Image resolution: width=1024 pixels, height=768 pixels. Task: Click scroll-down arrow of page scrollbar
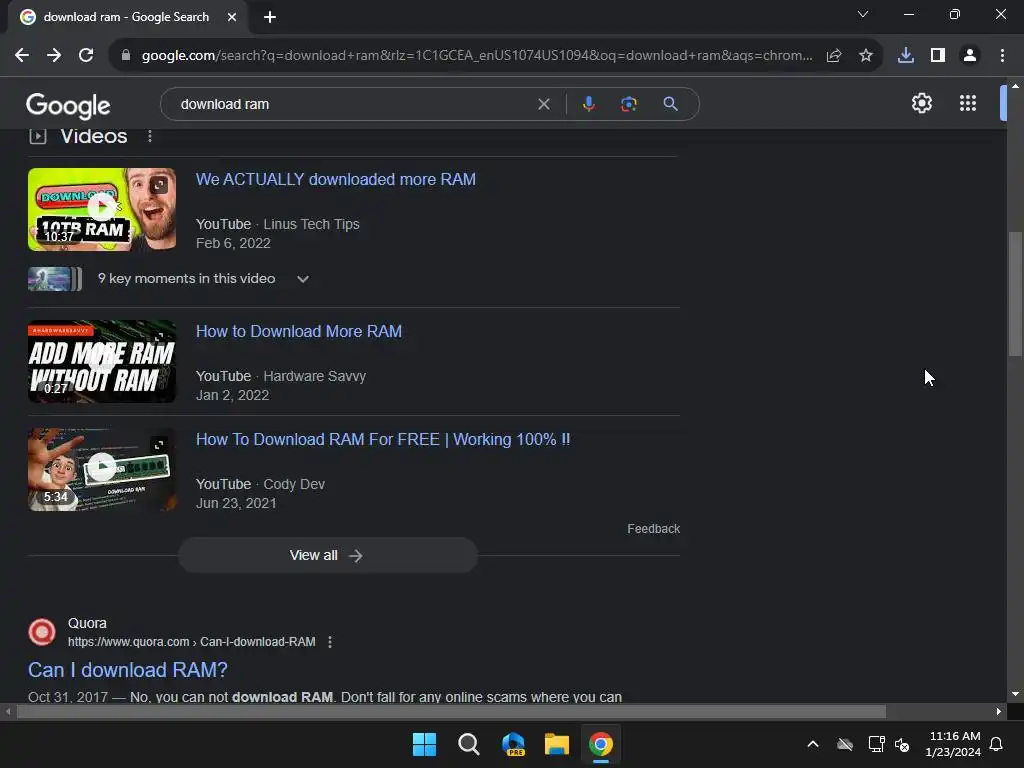click(x=1015, y=694)
